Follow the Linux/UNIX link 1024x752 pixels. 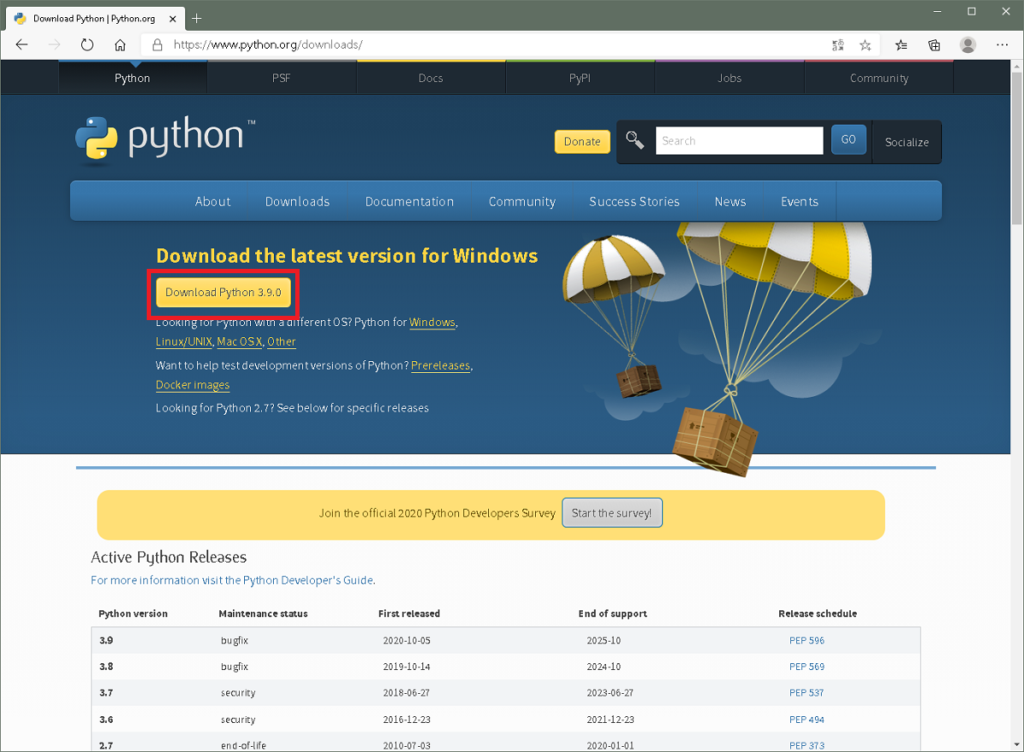coord(184,341)
